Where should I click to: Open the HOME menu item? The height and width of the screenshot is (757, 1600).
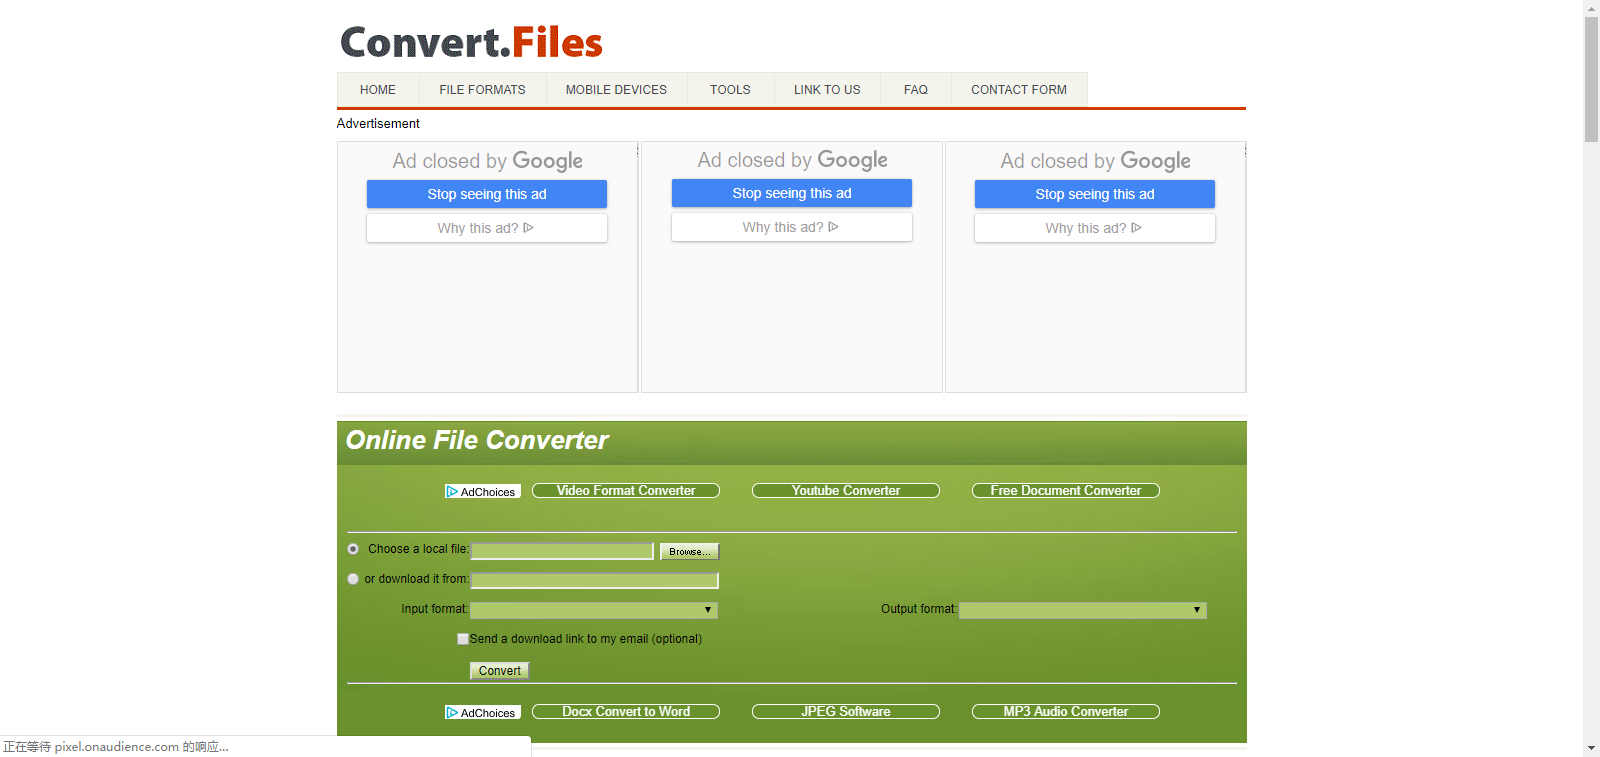click(377, 90)
